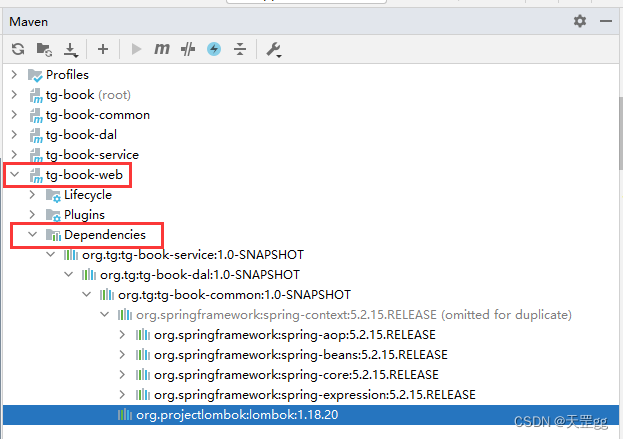
Task: Click lombok library icon
Action: coord(125,415)
